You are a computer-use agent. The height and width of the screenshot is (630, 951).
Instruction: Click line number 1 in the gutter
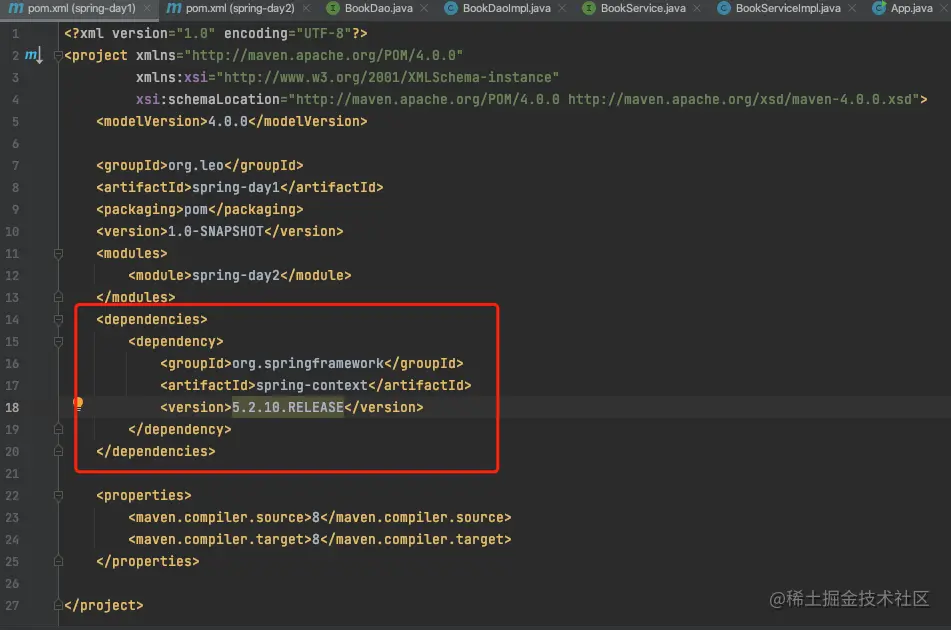(x=15, y=33)
